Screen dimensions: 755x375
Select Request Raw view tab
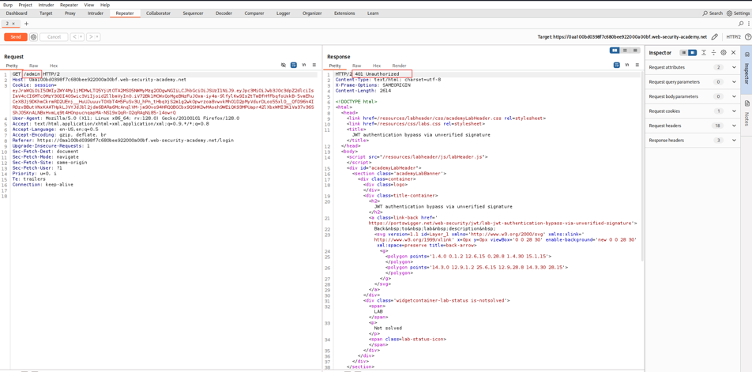(33, 65)
